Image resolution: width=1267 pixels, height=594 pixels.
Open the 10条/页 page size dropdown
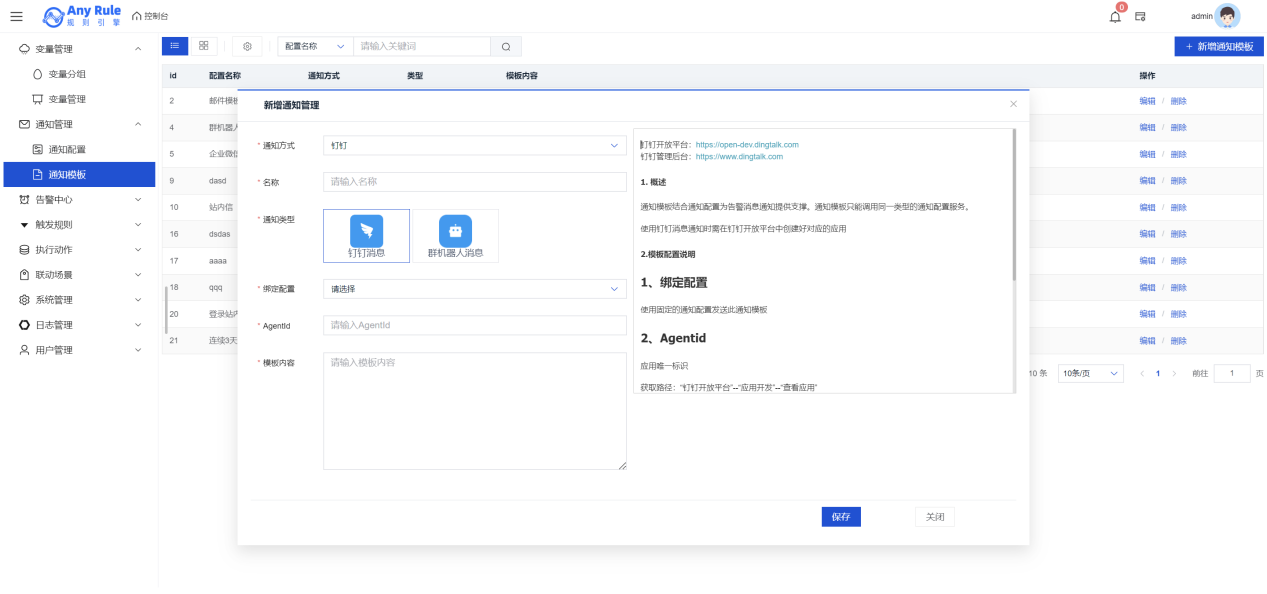click(1089, 373)
